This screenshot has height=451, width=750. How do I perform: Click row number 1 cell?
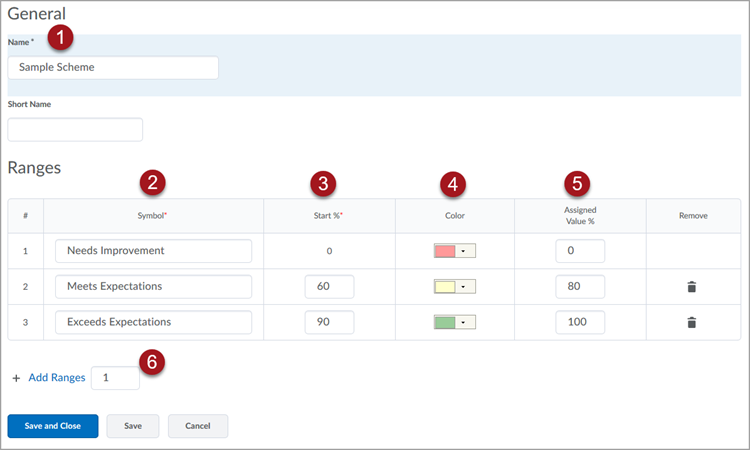coord(25,251)
